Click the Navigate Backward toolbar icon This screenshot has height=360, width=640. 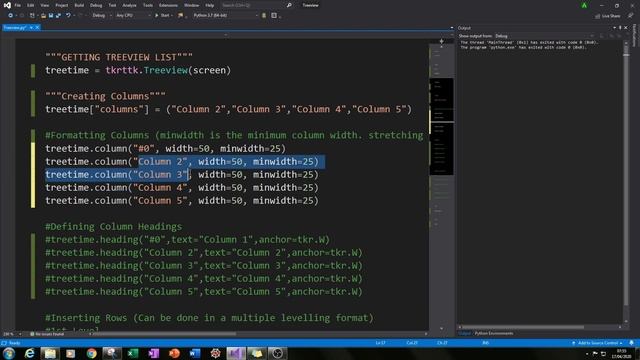[10, 16]
